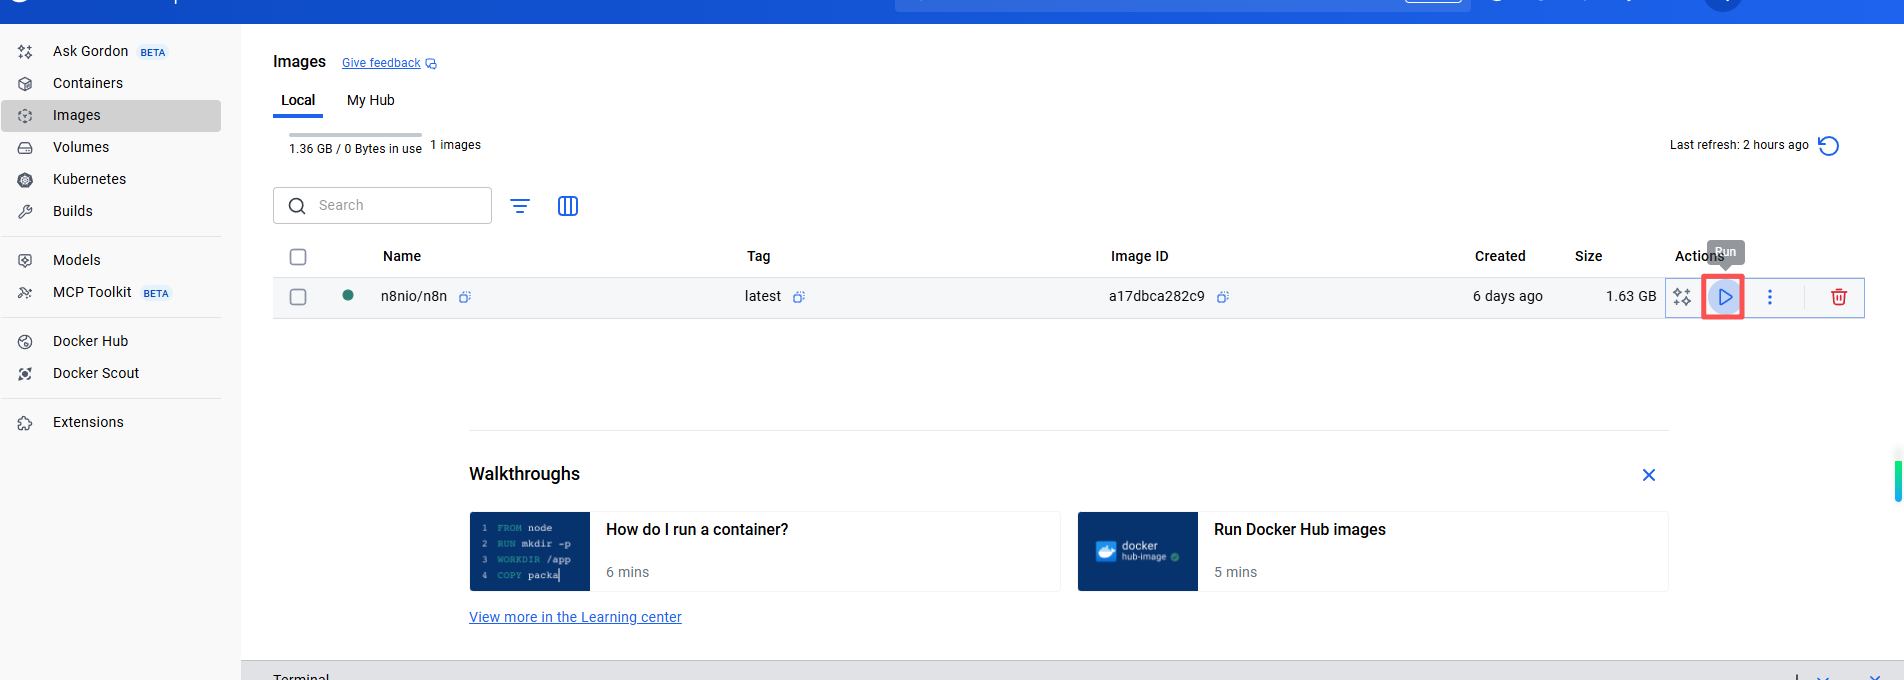The width and height of the screenshot is (1904, 680).
Task: Open more actions three-dot menu
Action: pyautogui.click(x=1770, y=297)
